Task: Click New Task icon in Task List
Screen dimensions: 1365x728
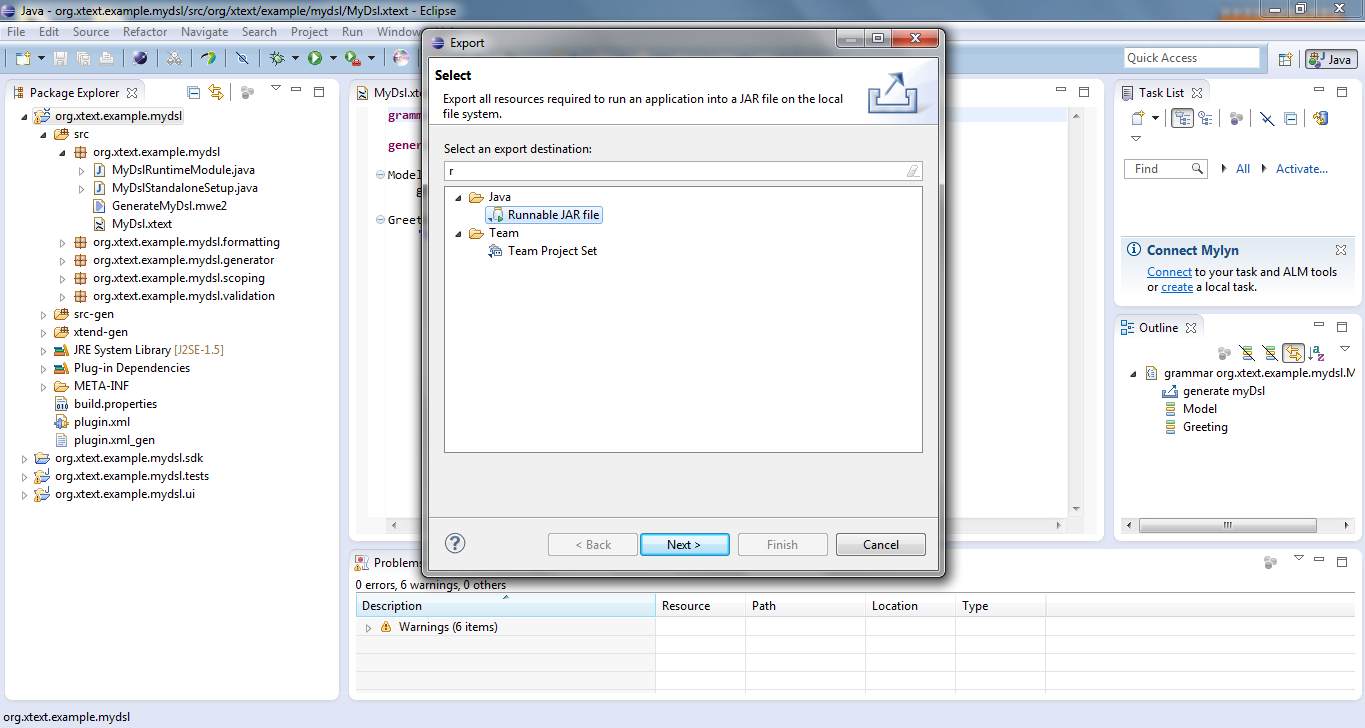Action: tap(1138, 118)
